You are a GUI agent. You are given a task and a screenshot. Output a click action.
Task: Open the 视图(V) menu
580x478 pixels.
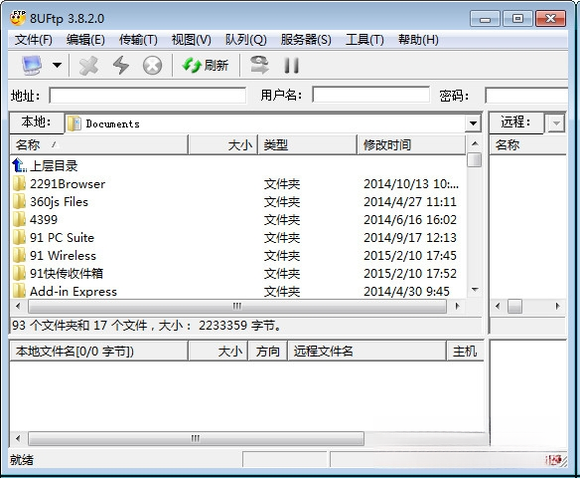(x=192, y=40)
